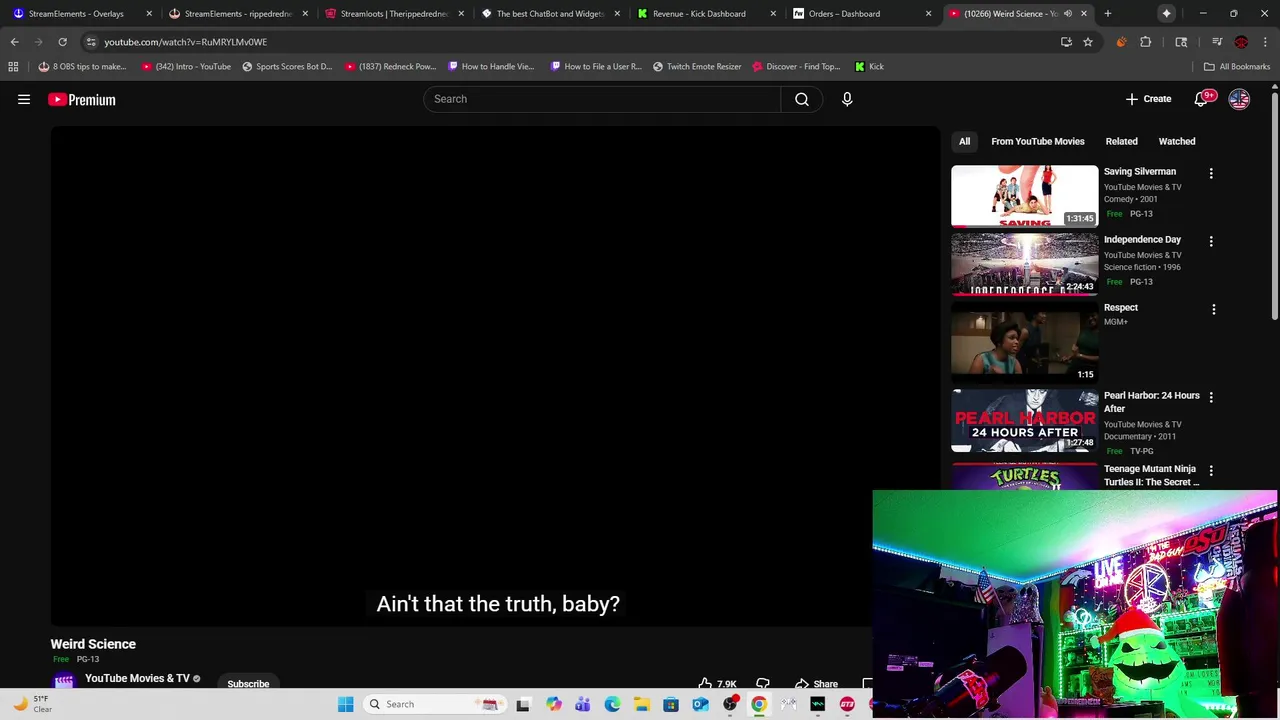
Task: Open YouTube notifications bell
Action: [x=1201, y=99]
